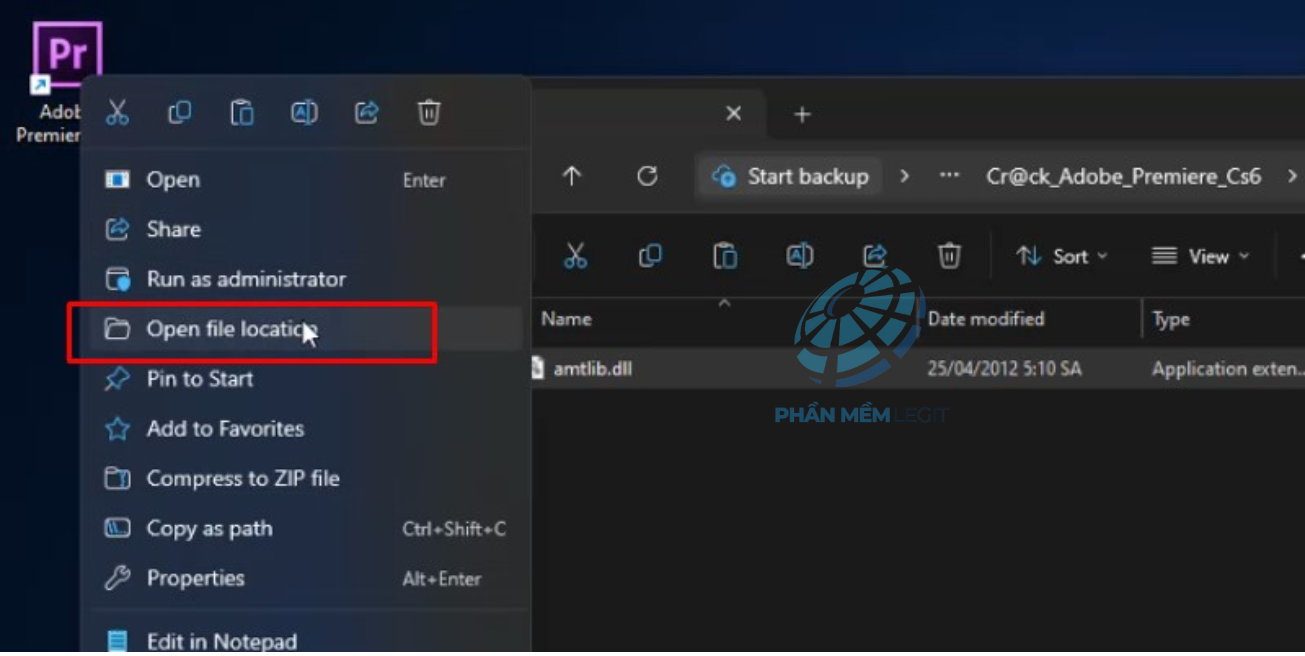Viewport: 1305px width, 656px height.
Task: Click the Paste clipboard icon atop the context menu
Action: click(242, 112)
